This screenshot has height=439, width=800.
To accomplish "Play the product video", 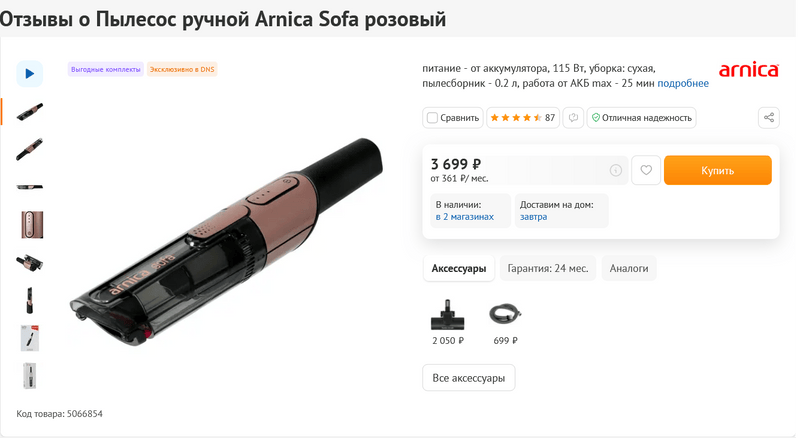I will coord(29,73).
